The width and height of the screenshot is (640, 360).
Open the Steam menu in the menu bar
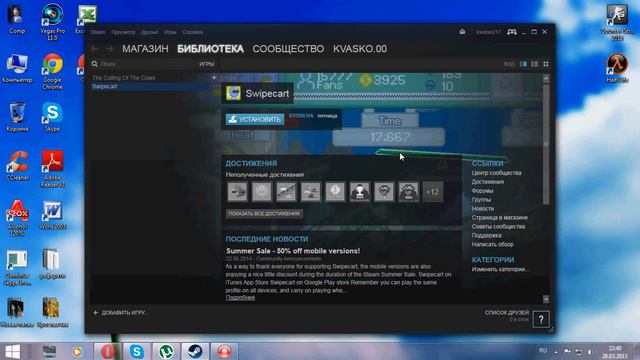click(x=98, y=32)
